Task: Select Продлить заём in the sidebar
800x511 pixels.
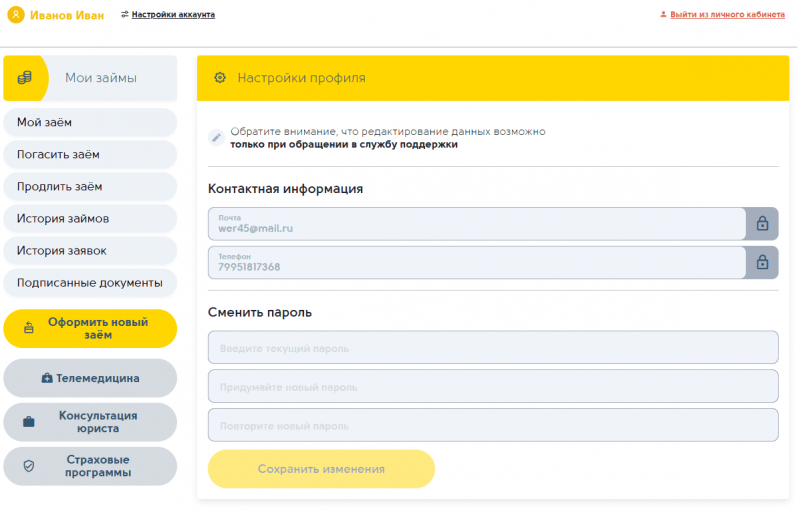Action: point(90,187)
